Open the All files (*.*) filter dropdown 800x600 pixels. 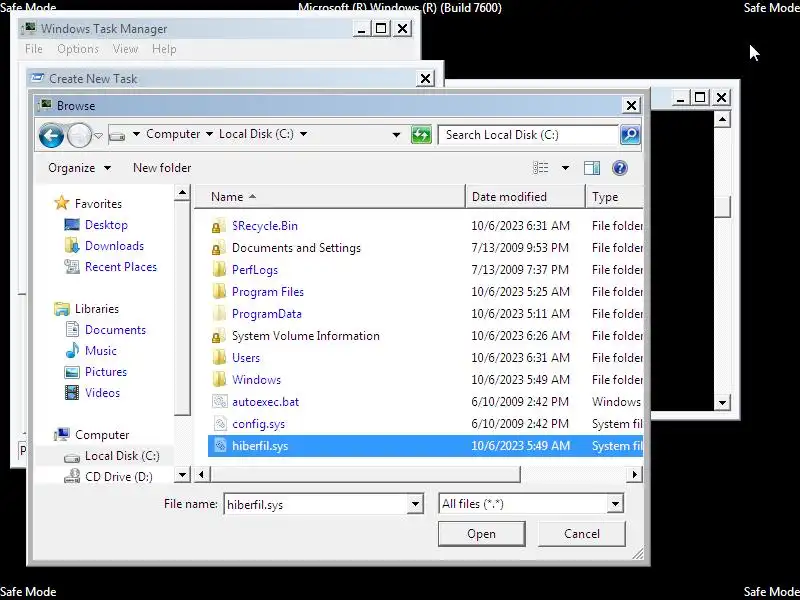click(x=615, y=505)
